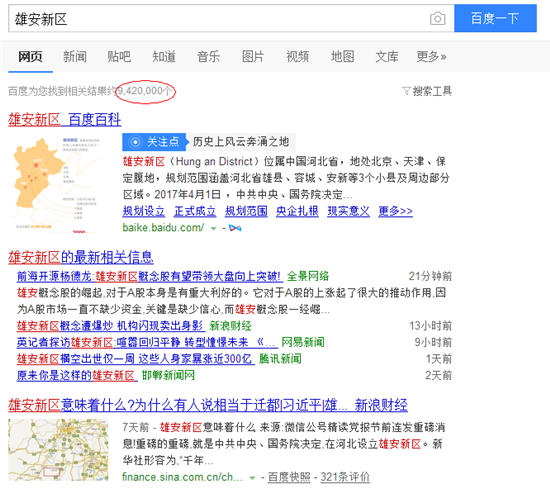Screen dimensions: 550x493
Task: Click the funnel icon beside 搜索工具
Action: click(x=406, y=91)
